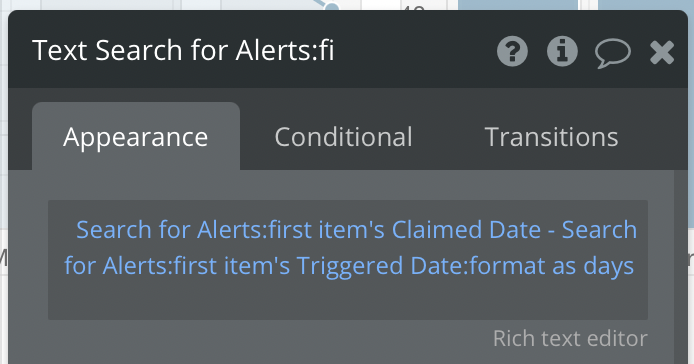The image size is (694, 364).
Task: Select the ":format as days" expression segment
Action: 550,266
